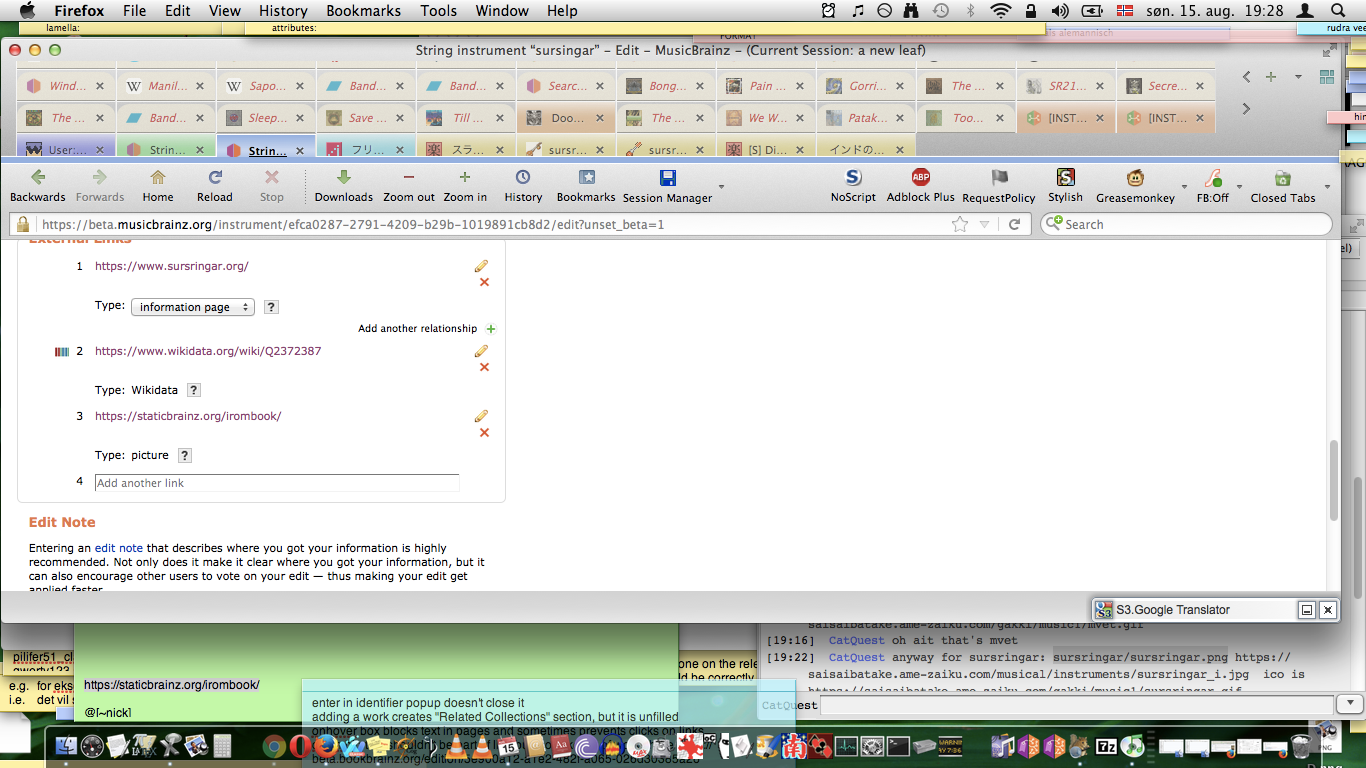Close the 'Gorri...' tab
Image resolution: width=1366 pixels, height=768 pixels.
click(x=900, y=86)
